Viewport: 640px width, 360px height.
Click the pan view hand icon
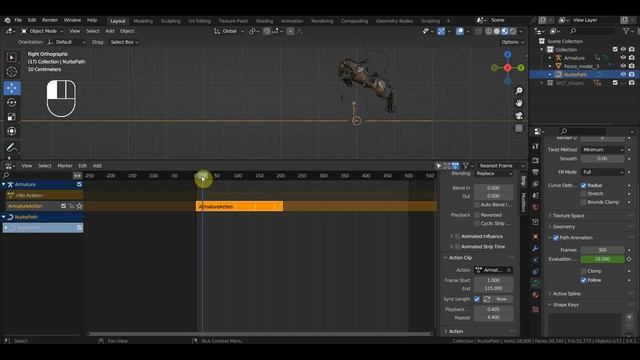(519, 103)
